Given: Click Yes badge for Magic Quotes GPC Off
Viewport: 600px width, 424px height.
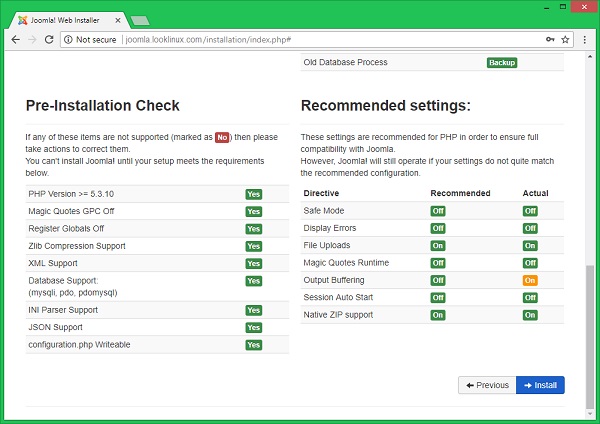Looking at the screenshot, I should [254, 212].
